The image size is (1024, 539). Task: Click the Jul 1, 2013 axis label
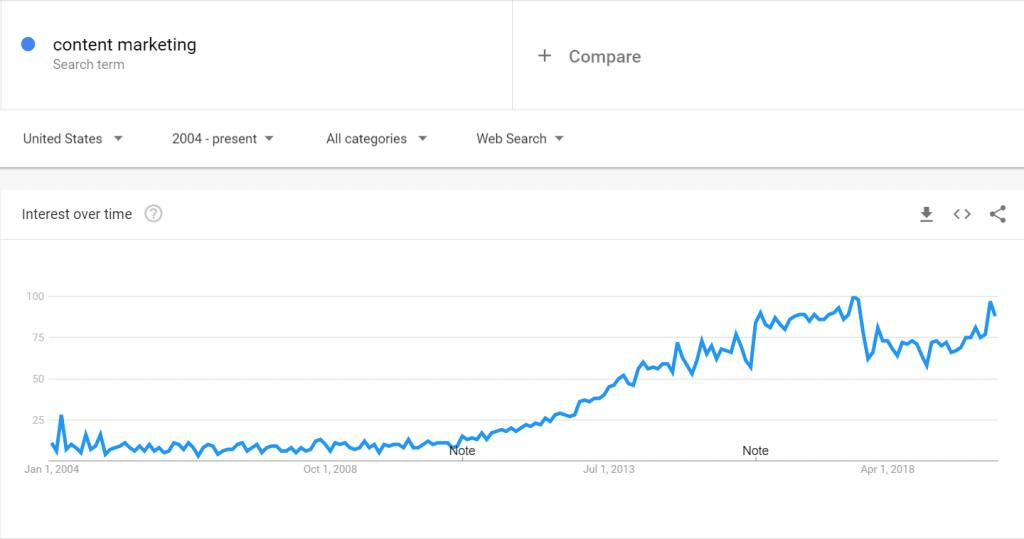[609, 469]
